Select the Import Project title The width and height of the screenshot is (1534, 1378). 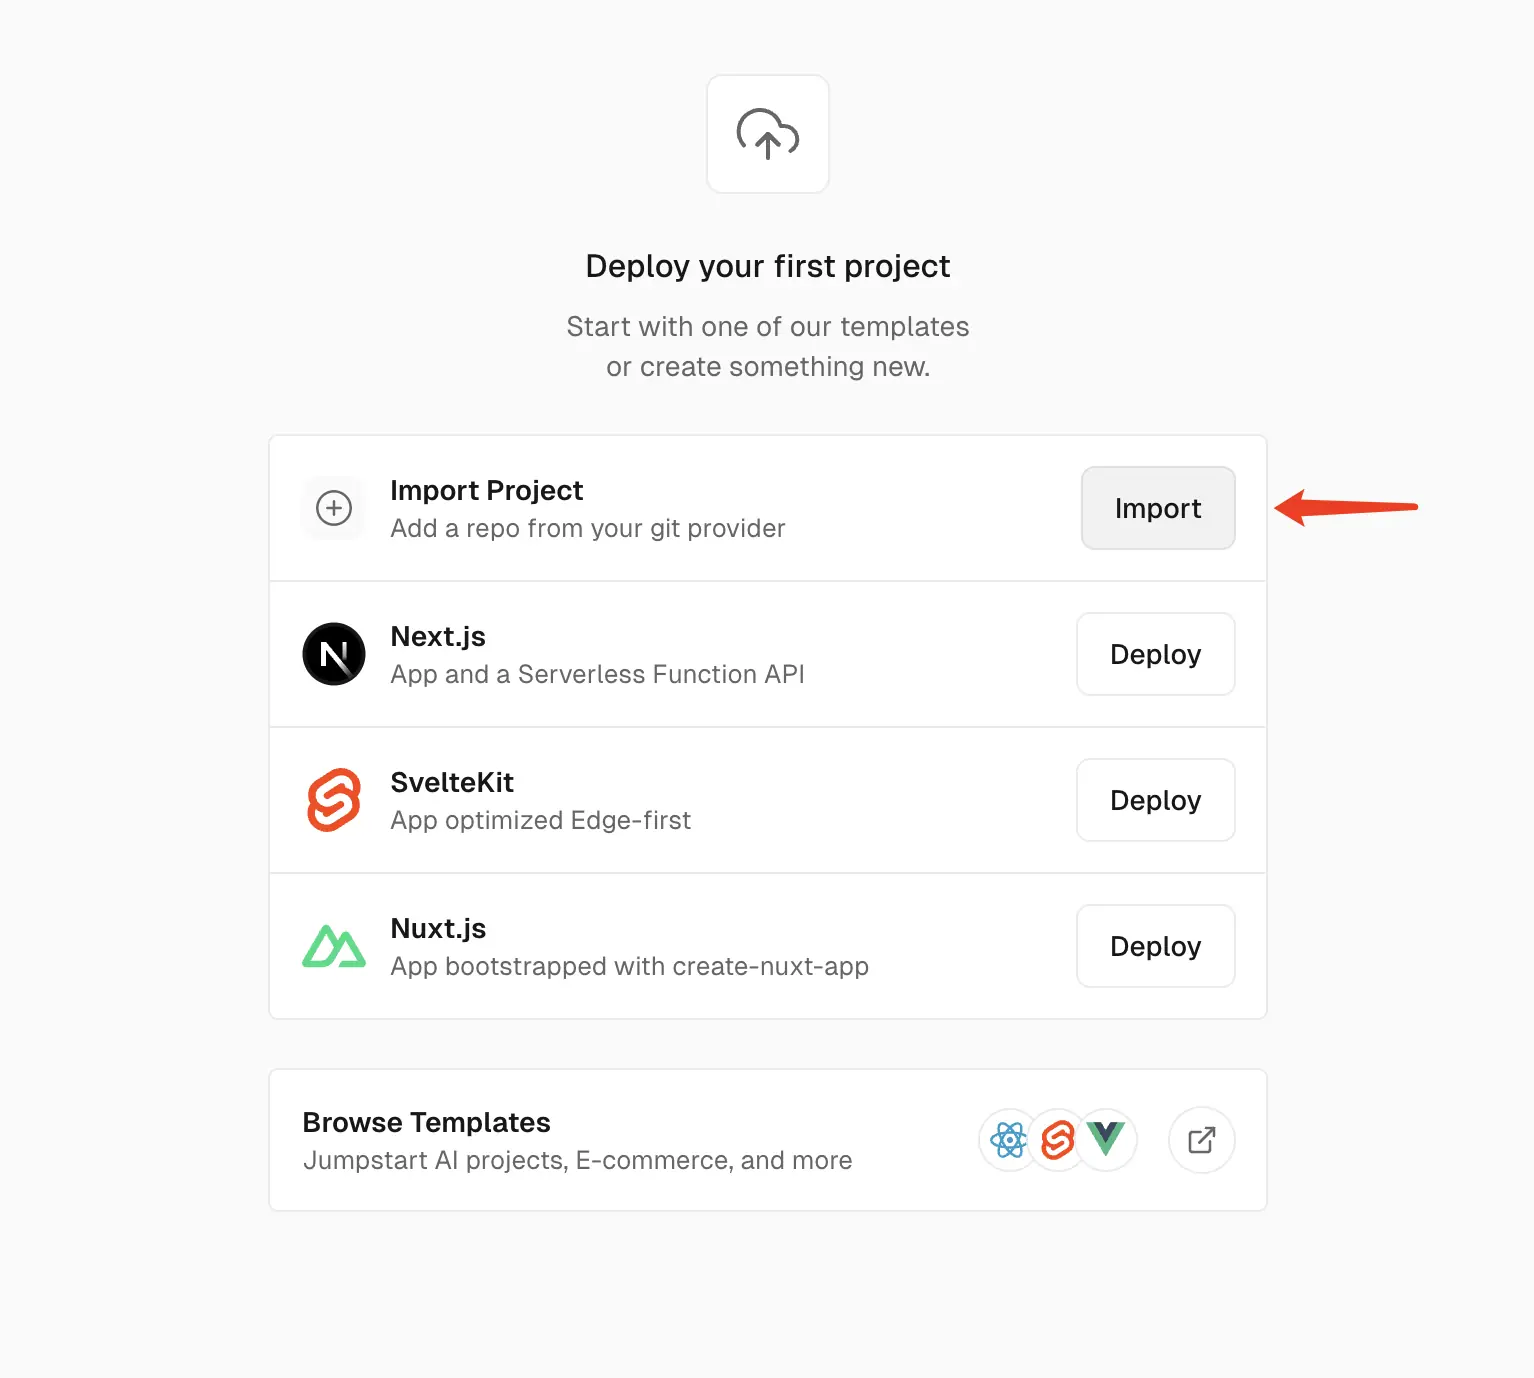pyautogui.click(x=486, y=490)
